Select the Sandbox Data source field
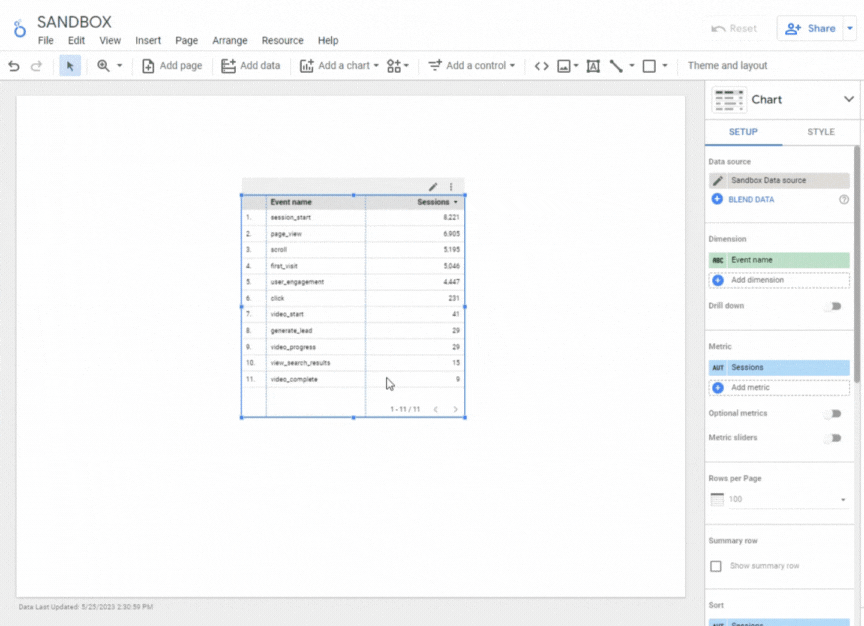The height and width of the screenshot is (626, 864). (779, 180)
